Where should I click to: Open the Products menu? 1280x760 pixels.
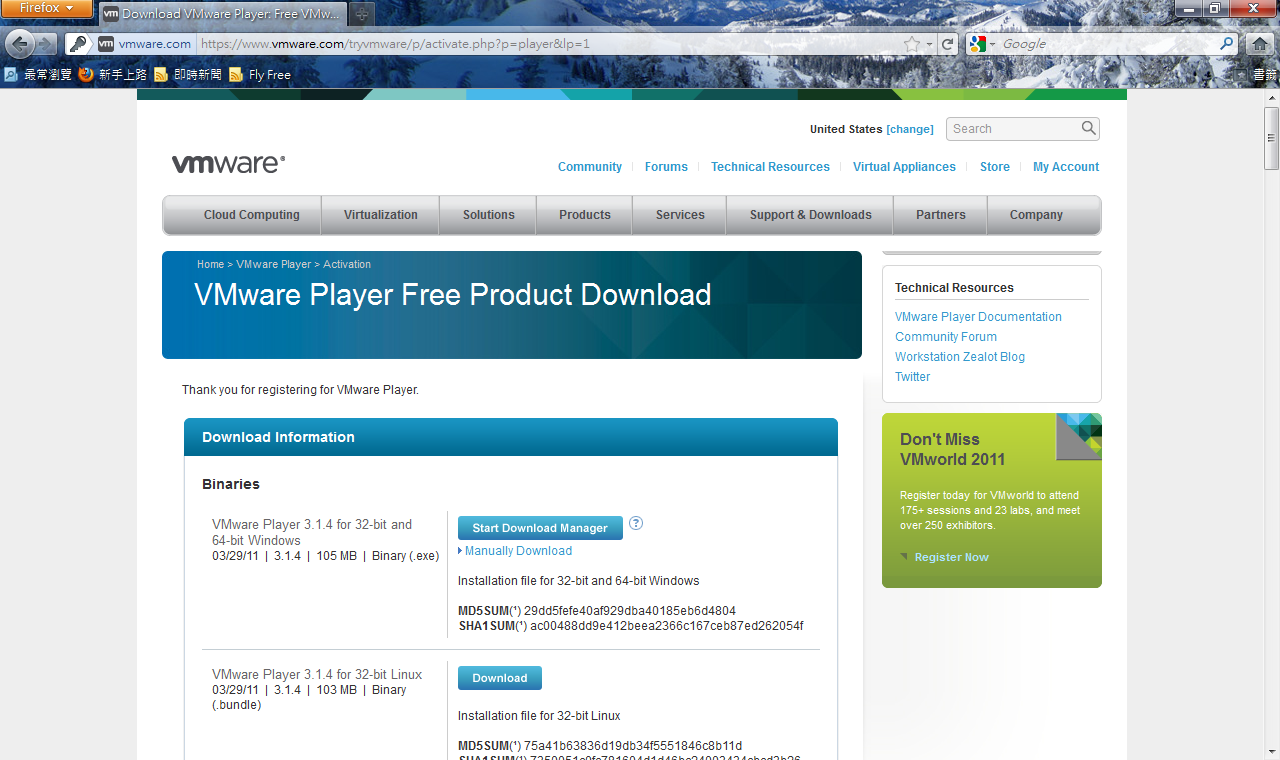(585, 215)
